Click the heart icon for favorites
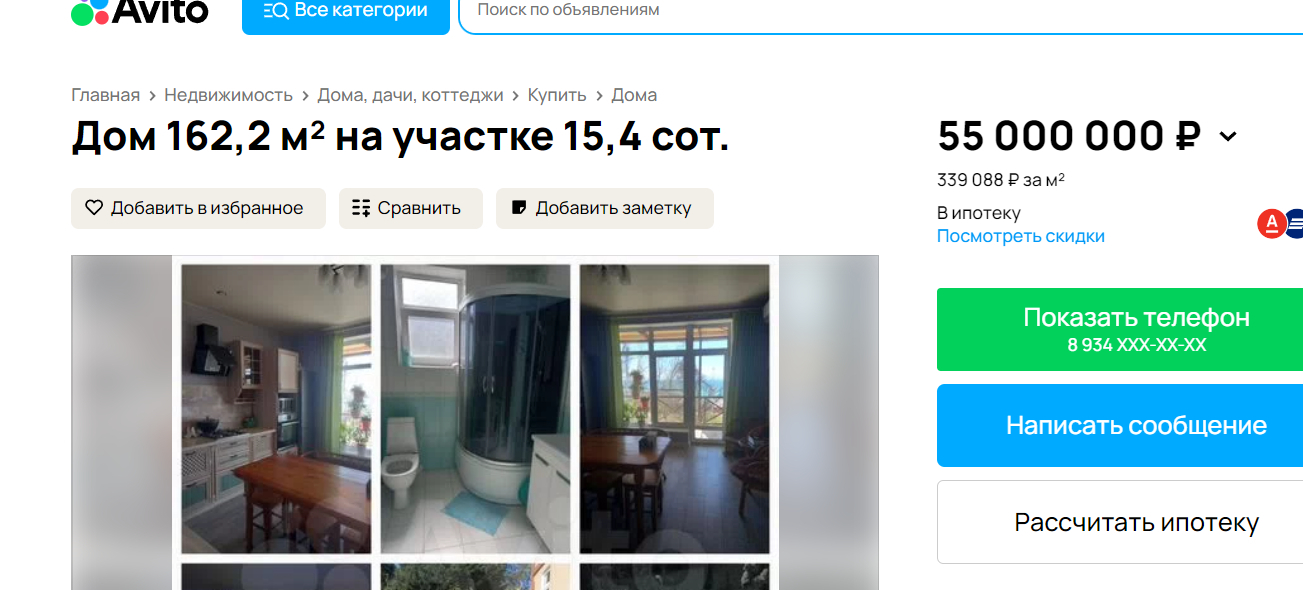 point(94,208)
